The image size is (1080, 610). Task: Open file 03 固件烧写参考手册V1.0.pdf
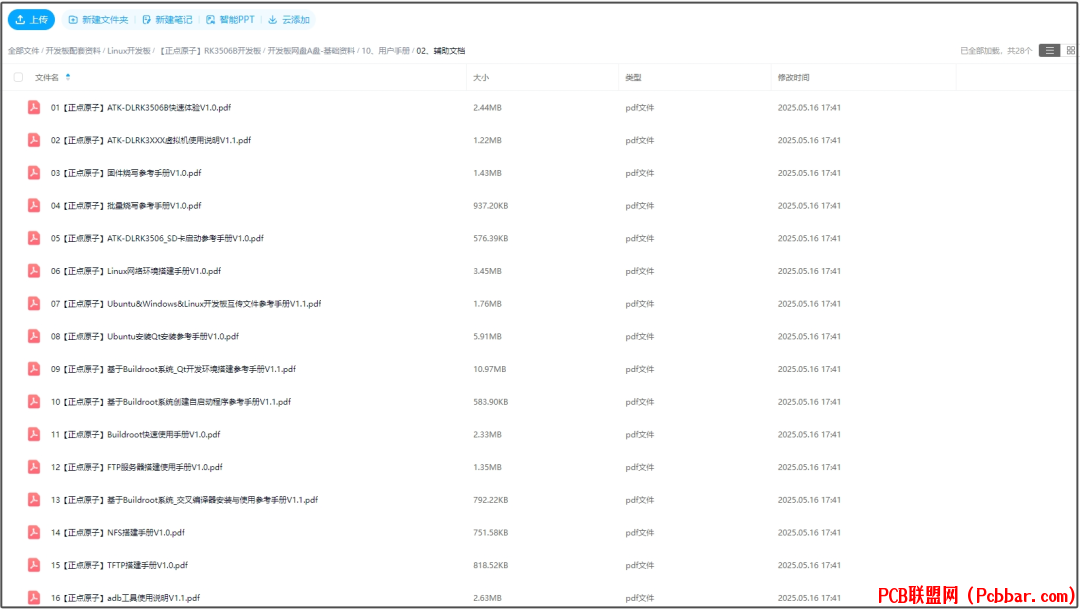pyautogui.click(x=126, y=173)
